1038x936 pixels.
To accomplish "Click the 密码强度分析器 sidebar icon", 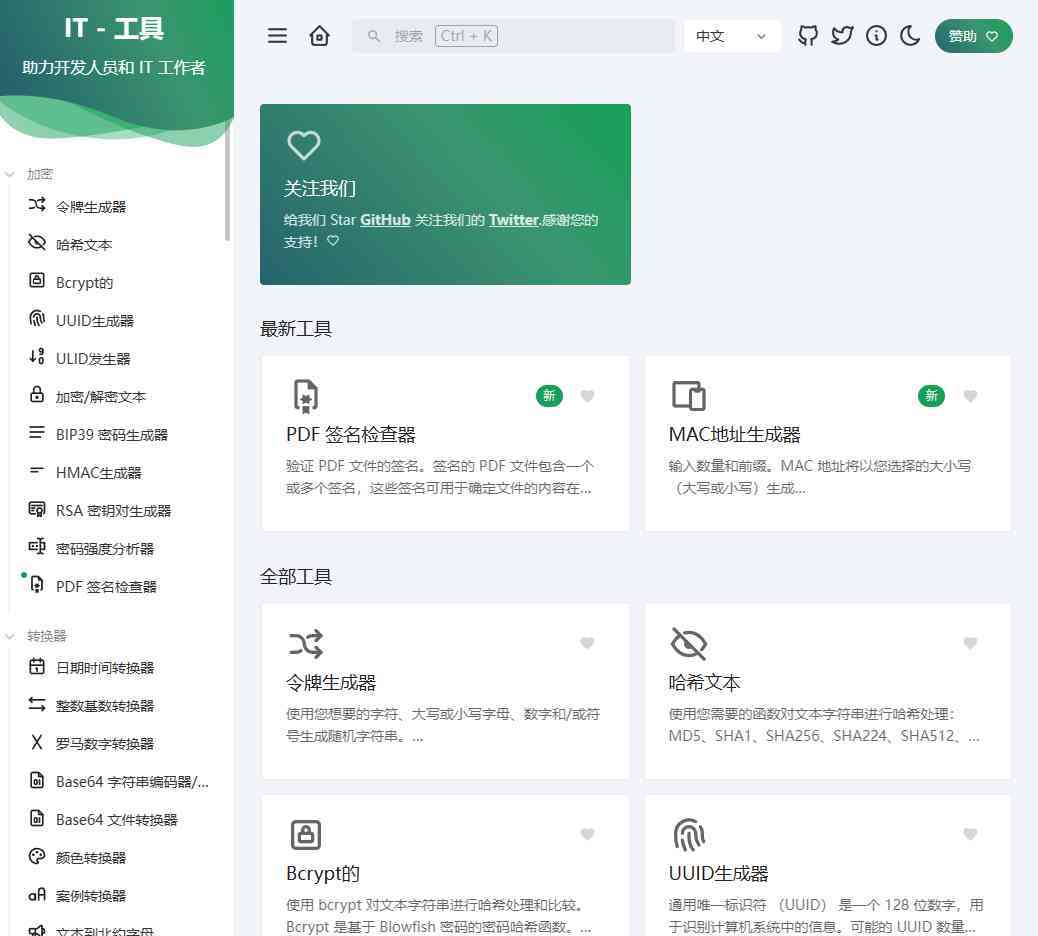I will 37,547.
